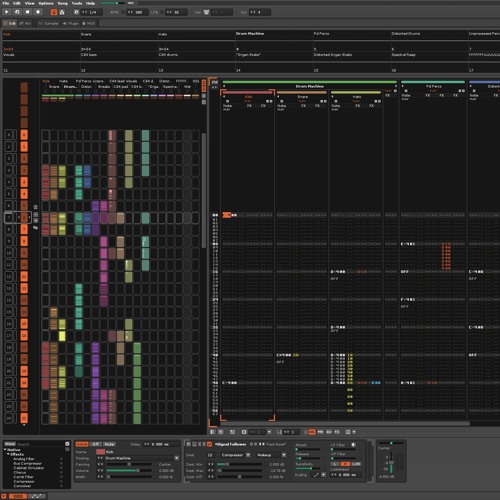
Task: Click the octave field showing 4
Action: pos(260,12)
